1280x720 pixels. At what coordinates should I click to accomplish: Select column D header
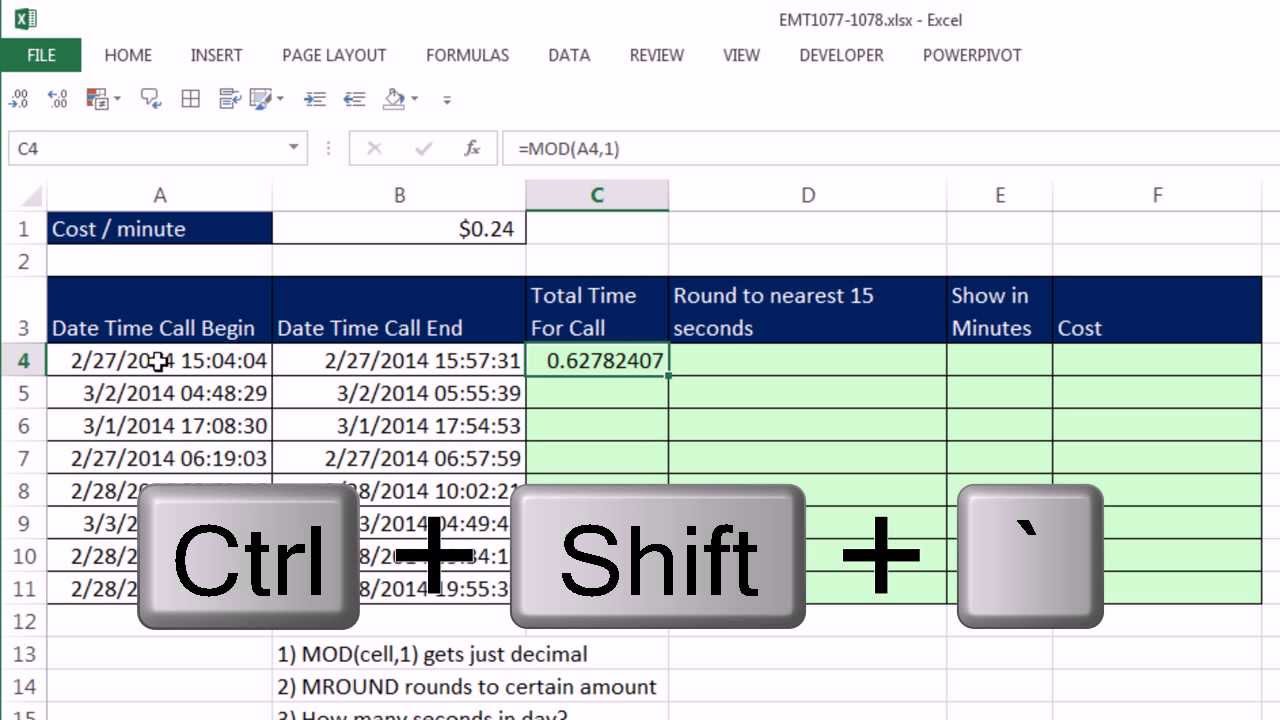(x=807, y=195)
